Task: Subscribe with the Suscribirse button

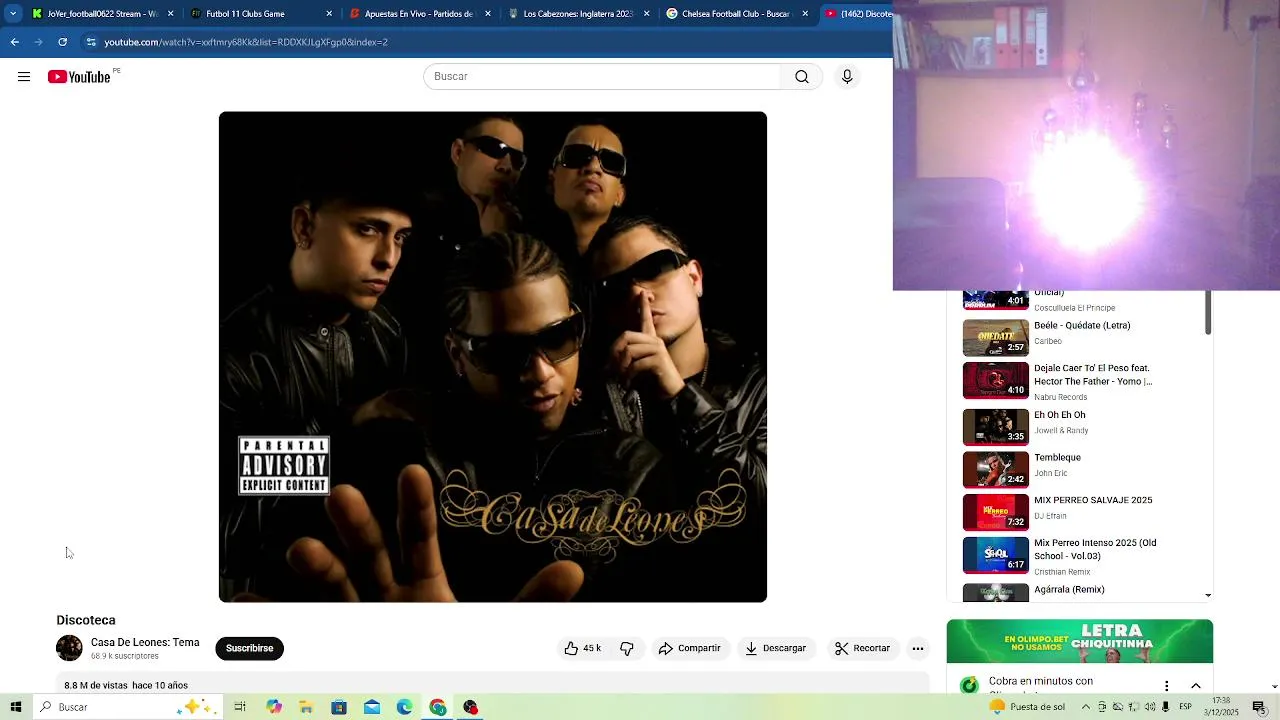Action: click(250, 648)
